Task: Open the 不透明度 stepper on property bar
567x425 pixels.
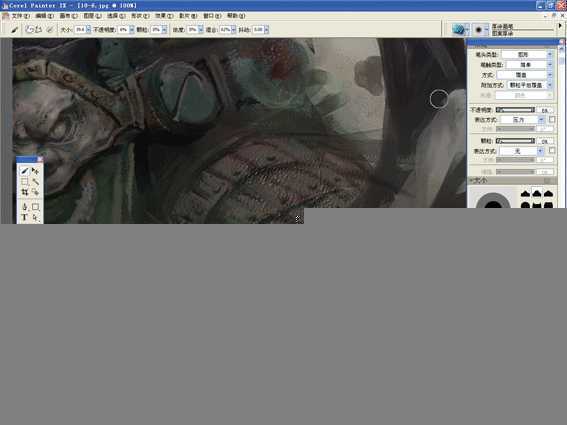Action: tap(132, 30)
